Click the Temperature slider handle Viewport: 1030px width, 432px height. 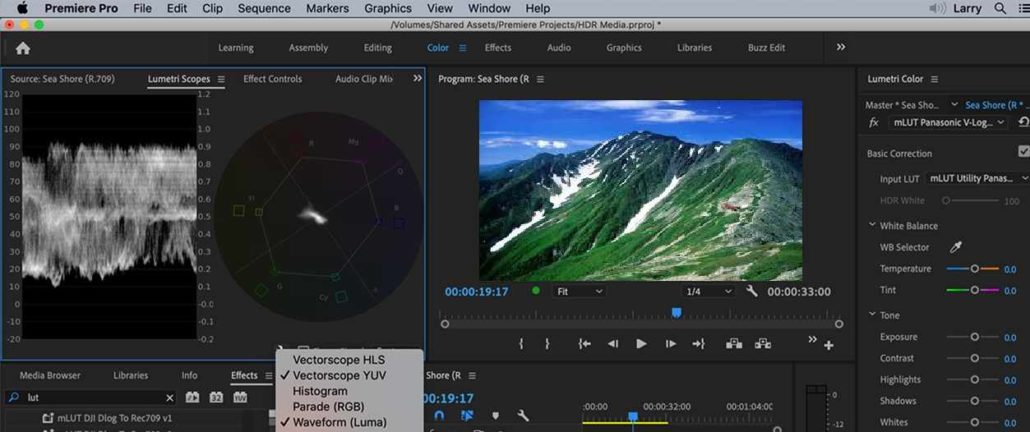pos(975,269)
